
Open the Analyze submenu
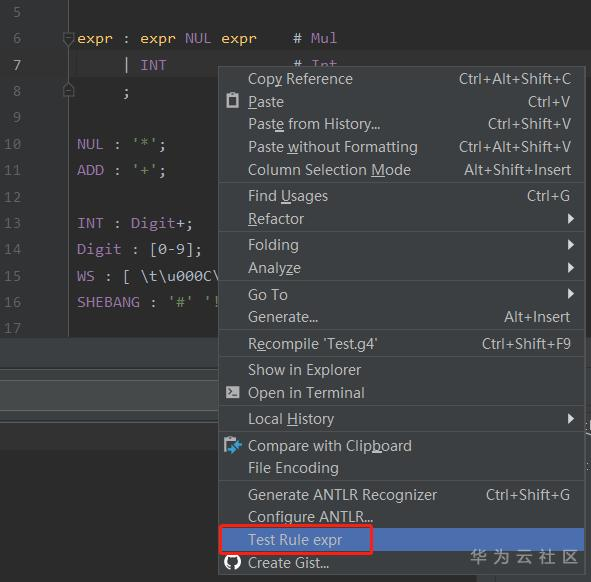click(x=401, y=268)
